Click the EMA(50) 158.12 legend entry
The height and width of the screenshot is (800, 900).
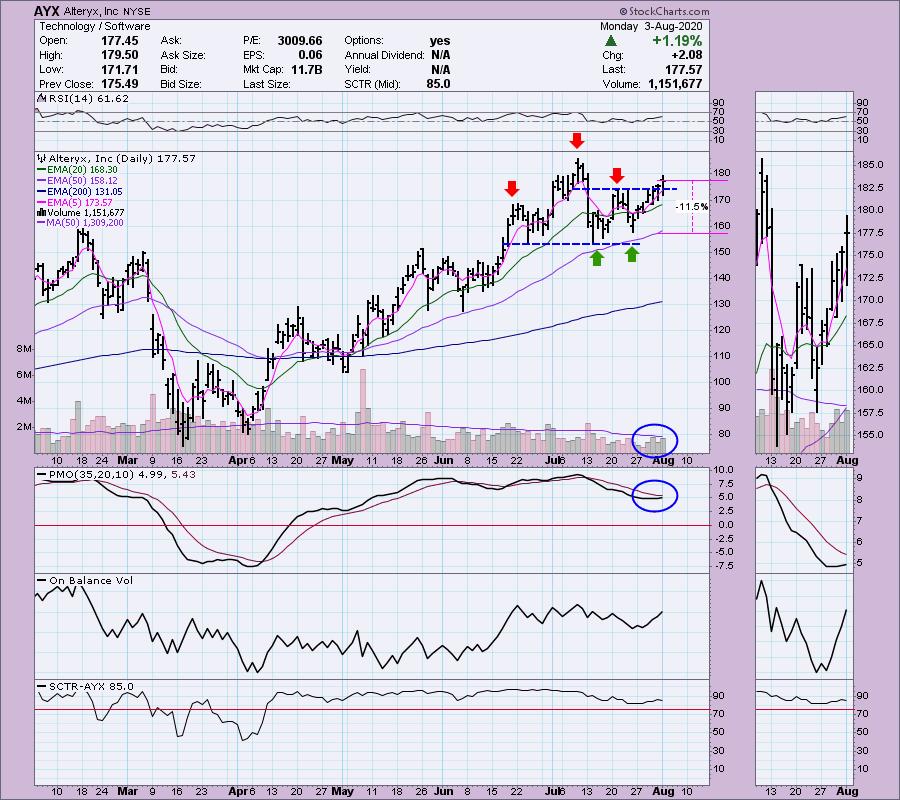82,181
